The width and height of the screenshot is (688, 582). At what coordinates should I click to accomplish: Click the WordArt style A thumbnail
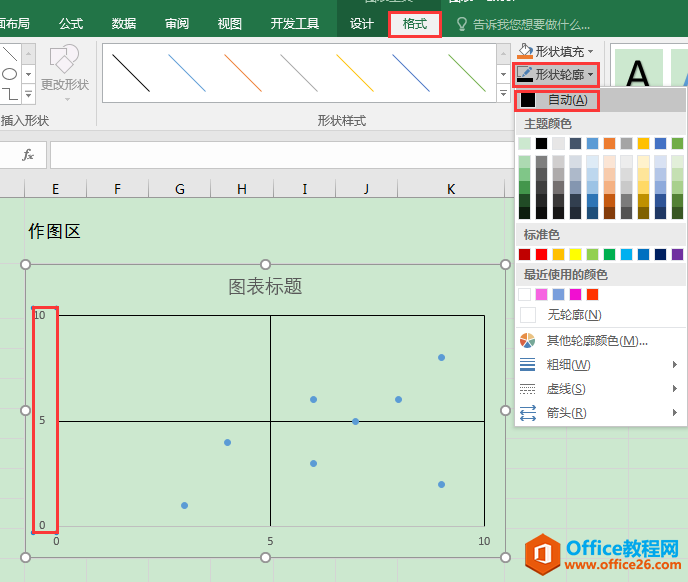tap(638, 70)
